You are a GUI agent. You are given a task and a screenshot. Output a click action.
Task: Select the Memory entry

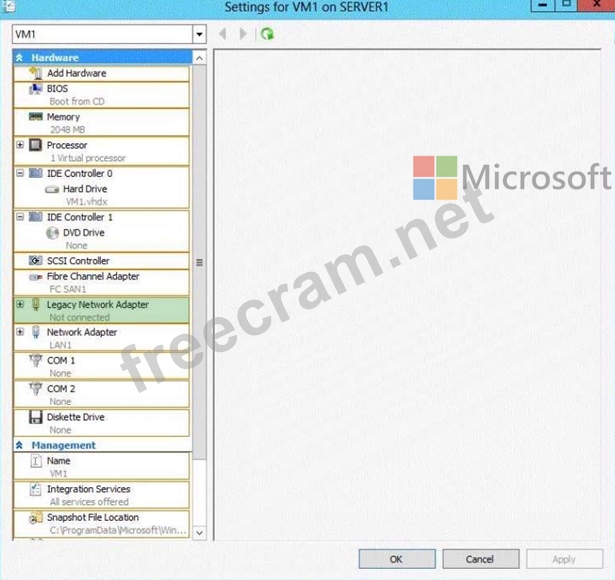point(101,123)
